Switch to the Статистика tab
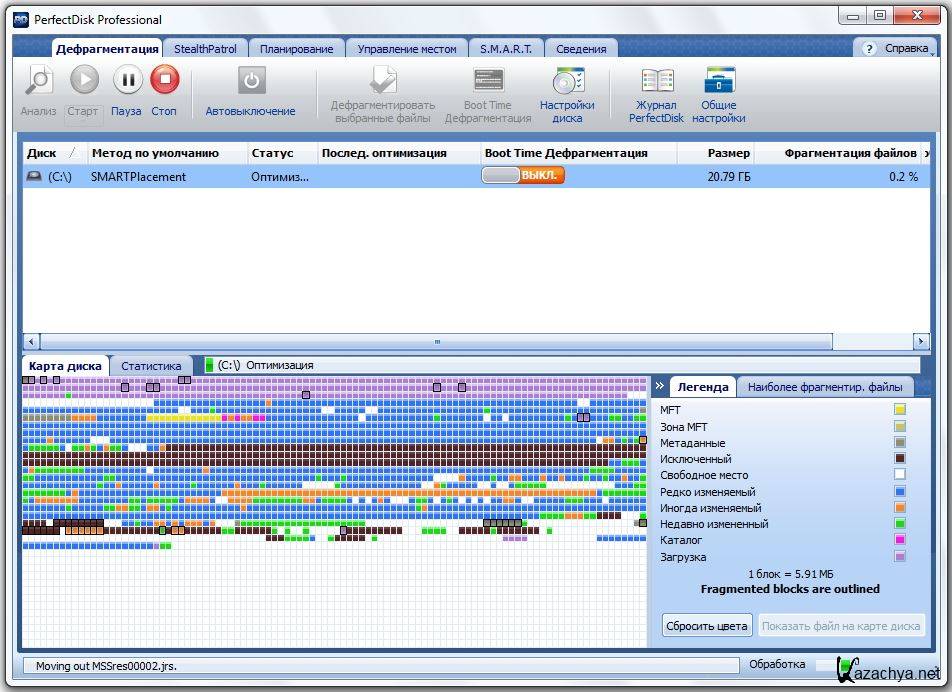This screenshot has width=952, height=692. [151, 366]
